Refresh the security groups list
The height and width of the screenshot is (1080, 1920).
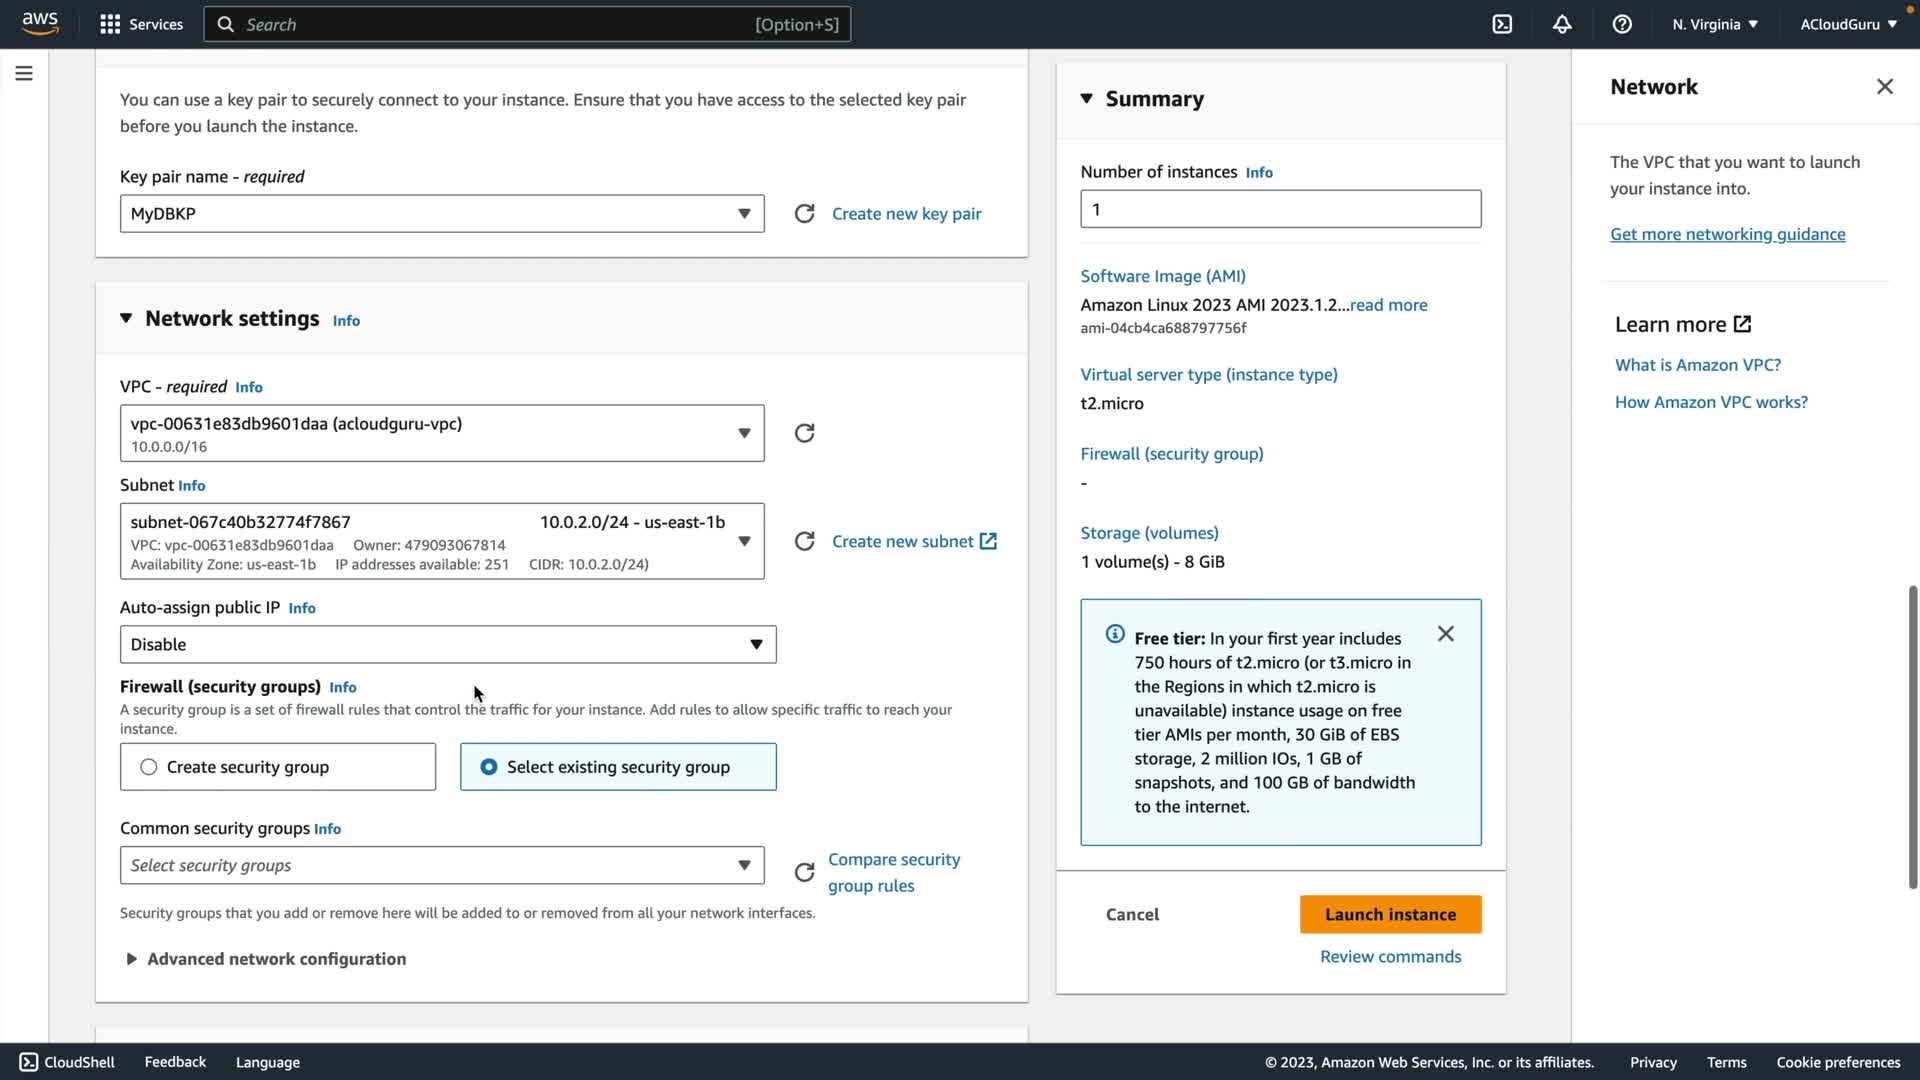tap(804, 872)
